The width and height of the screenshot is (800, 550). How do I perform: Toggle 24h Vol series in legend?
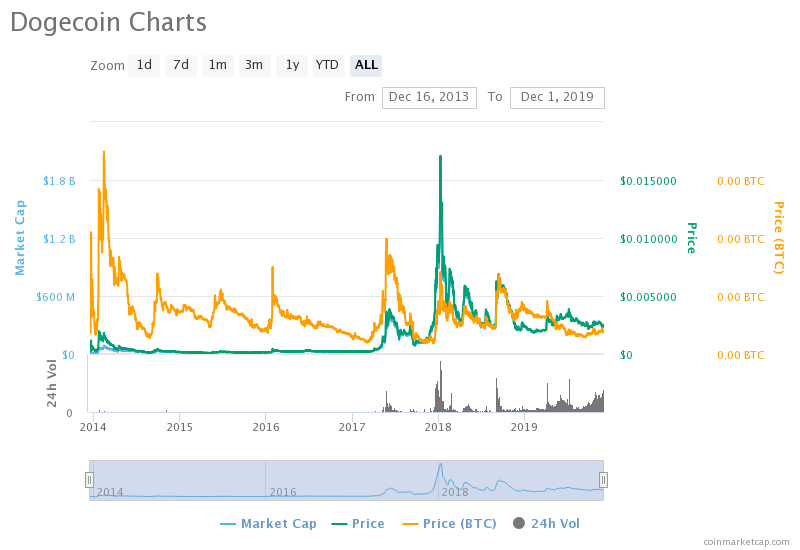click(x=546, y=524)
